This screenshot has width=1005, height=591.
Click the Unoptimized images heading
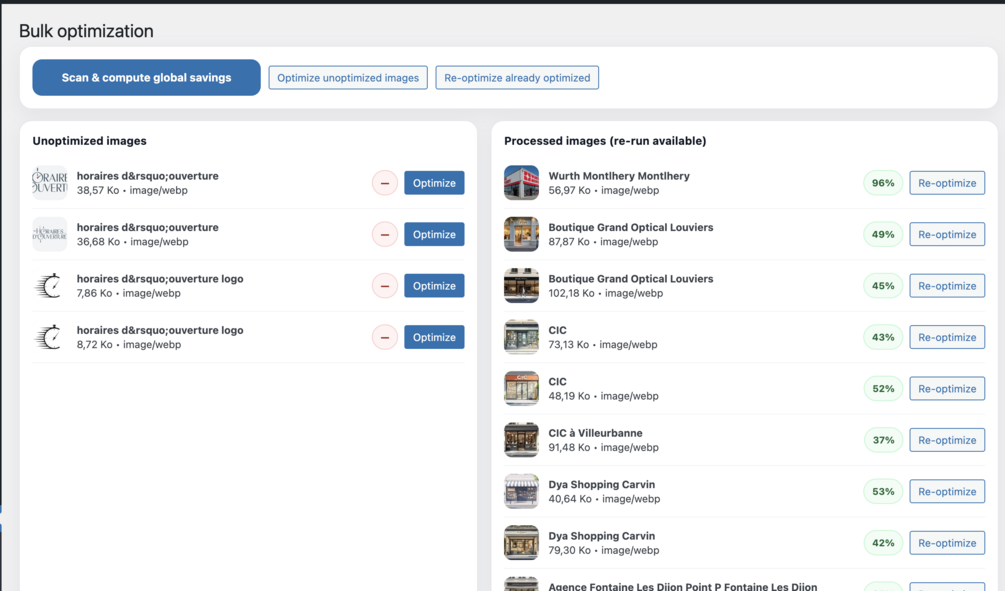click(x=89, y=141)
